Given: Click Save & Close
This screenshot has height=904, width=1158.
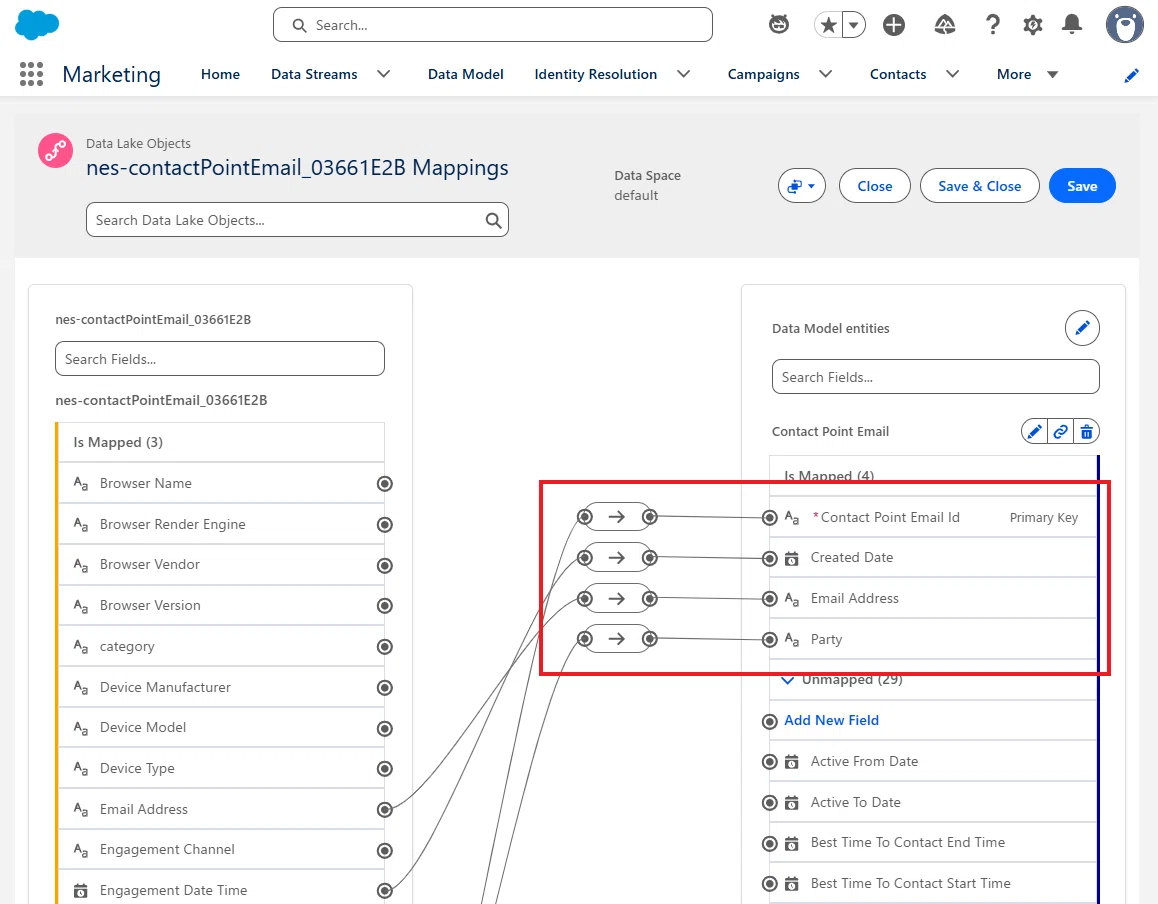Looking at the screenshot, I should coord(979,186).
